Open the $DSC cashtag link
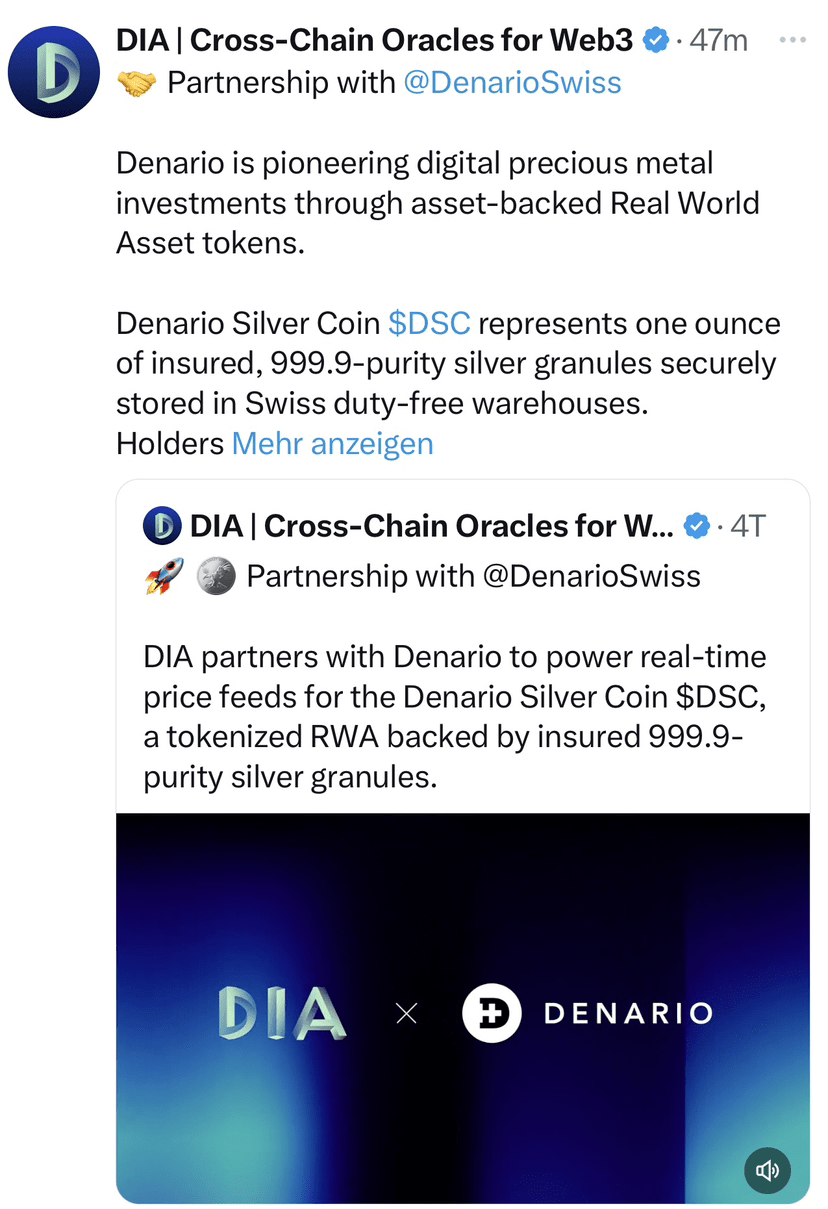 coord(428,324)
